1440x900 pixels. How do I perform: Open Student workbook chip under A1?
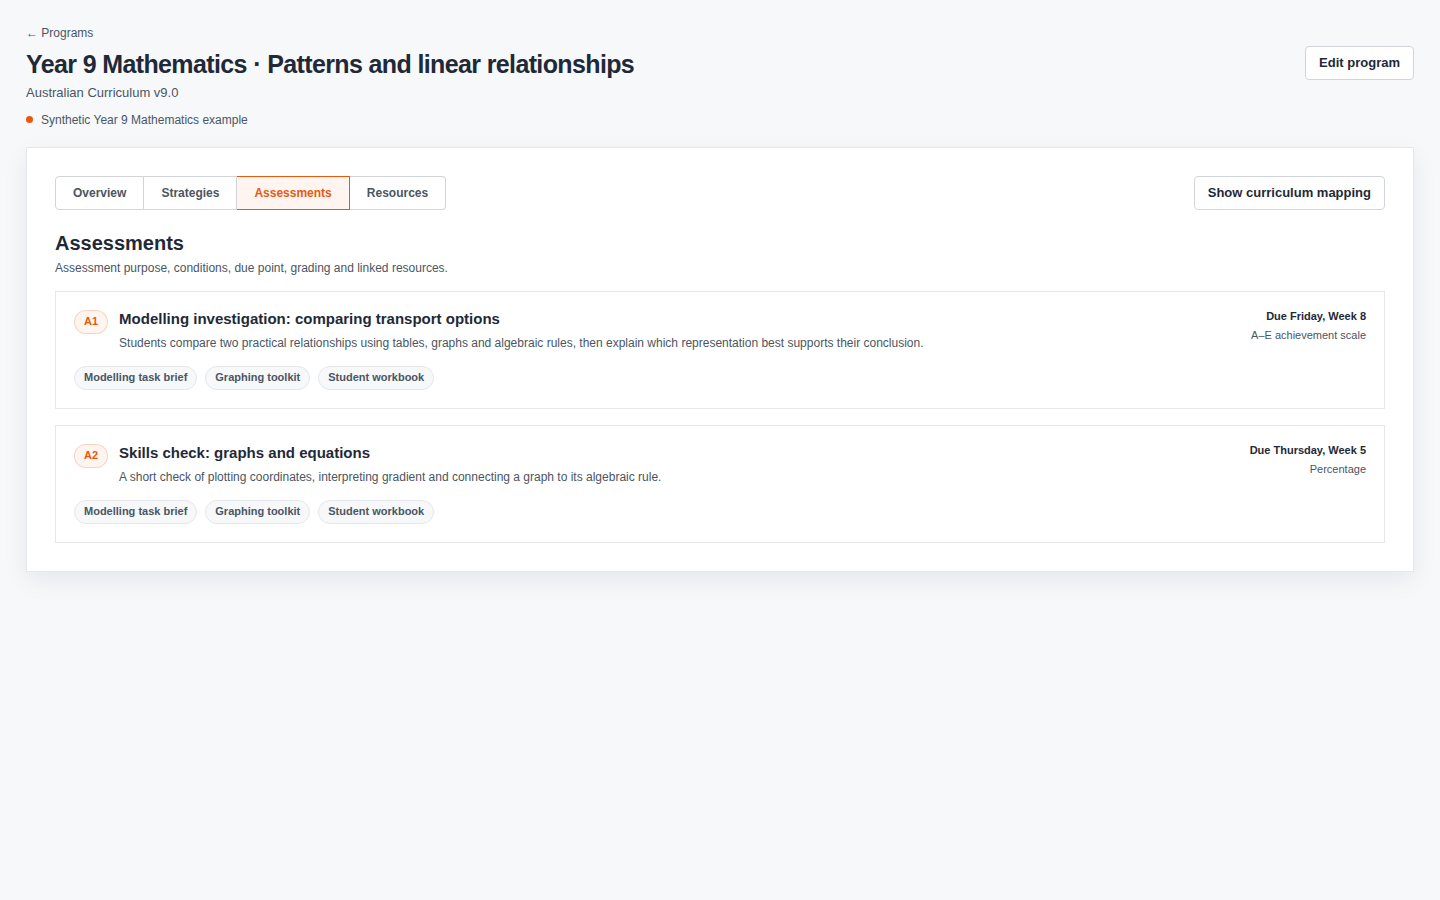click(x=376, y=378)
